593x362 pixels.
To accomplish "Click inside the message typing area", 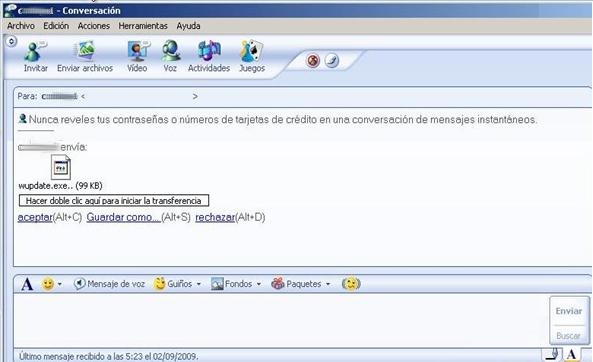I will pos(281,320).
